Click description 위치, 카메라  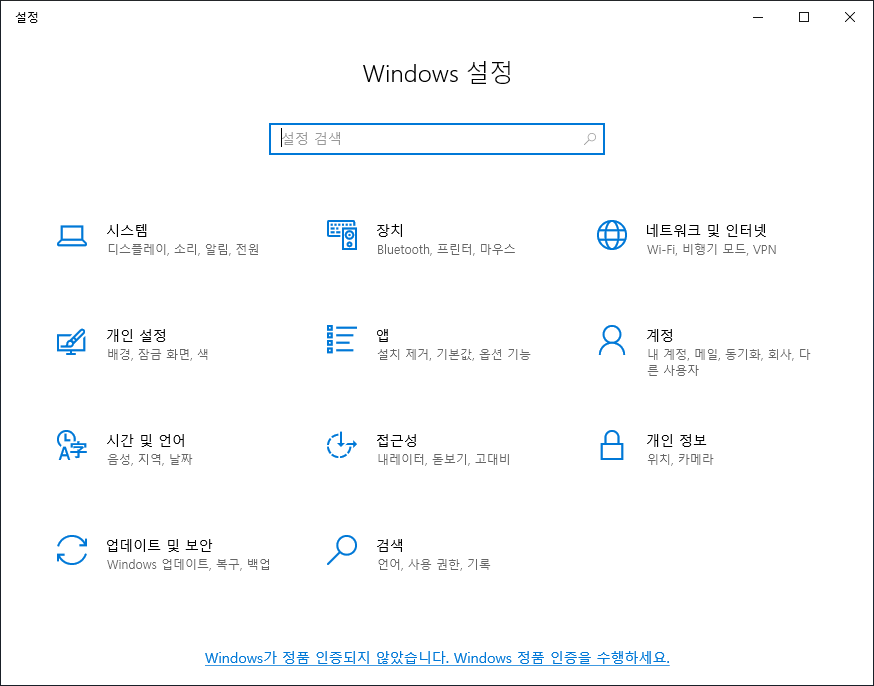click(x=680, y=459)
